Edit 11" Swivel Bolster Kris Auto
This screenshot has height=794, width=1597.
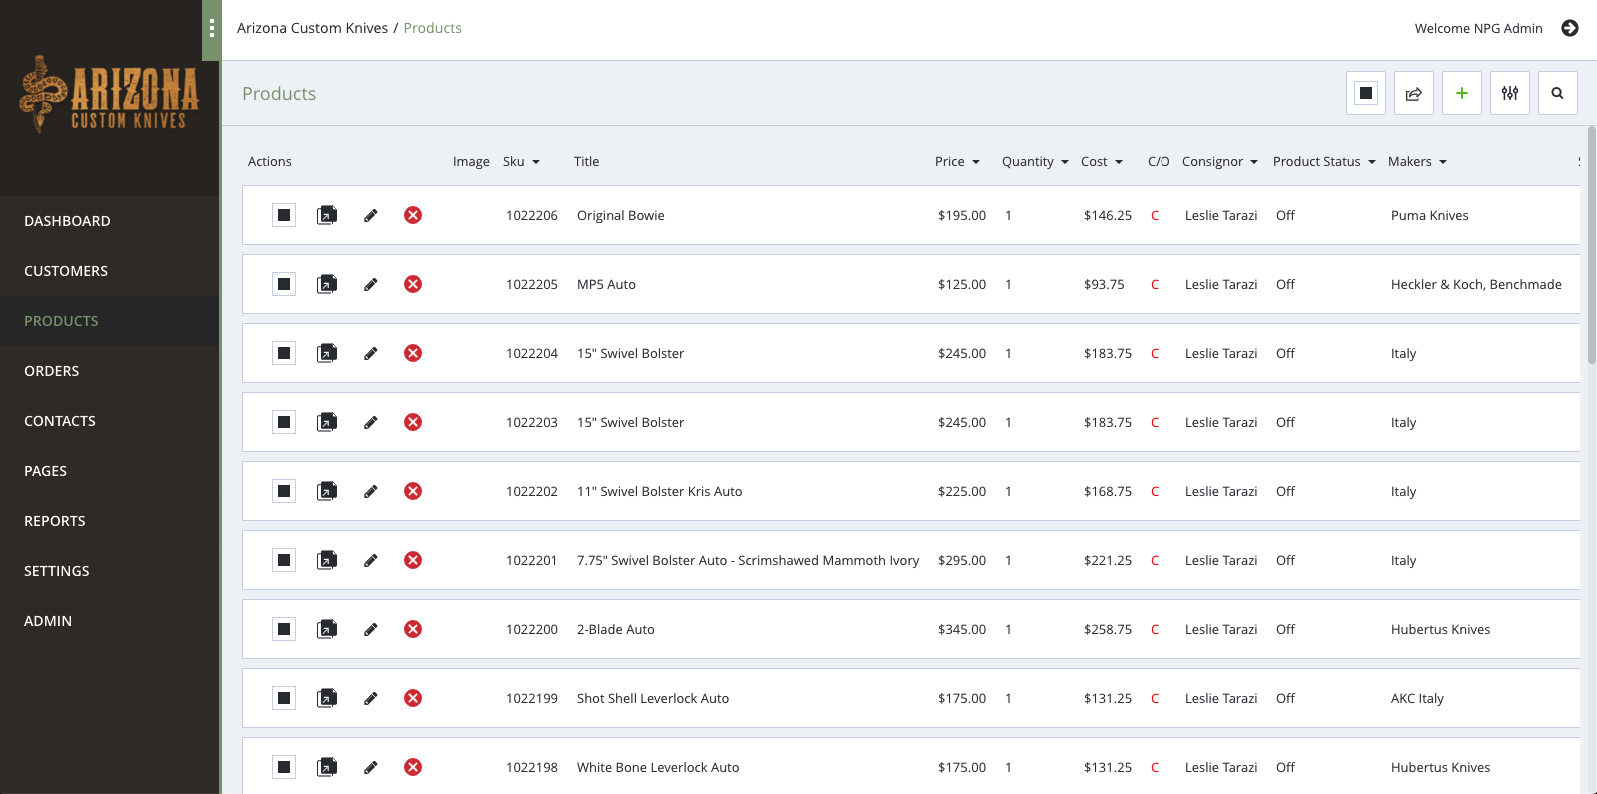(371, 491)
